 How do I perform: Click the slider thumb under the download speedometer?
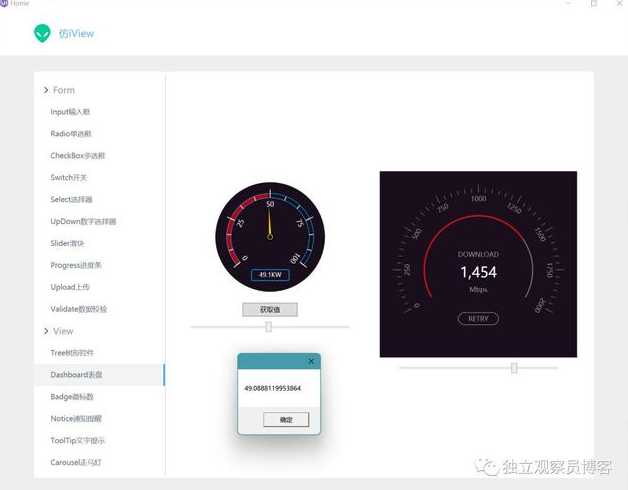pos(514,367)
